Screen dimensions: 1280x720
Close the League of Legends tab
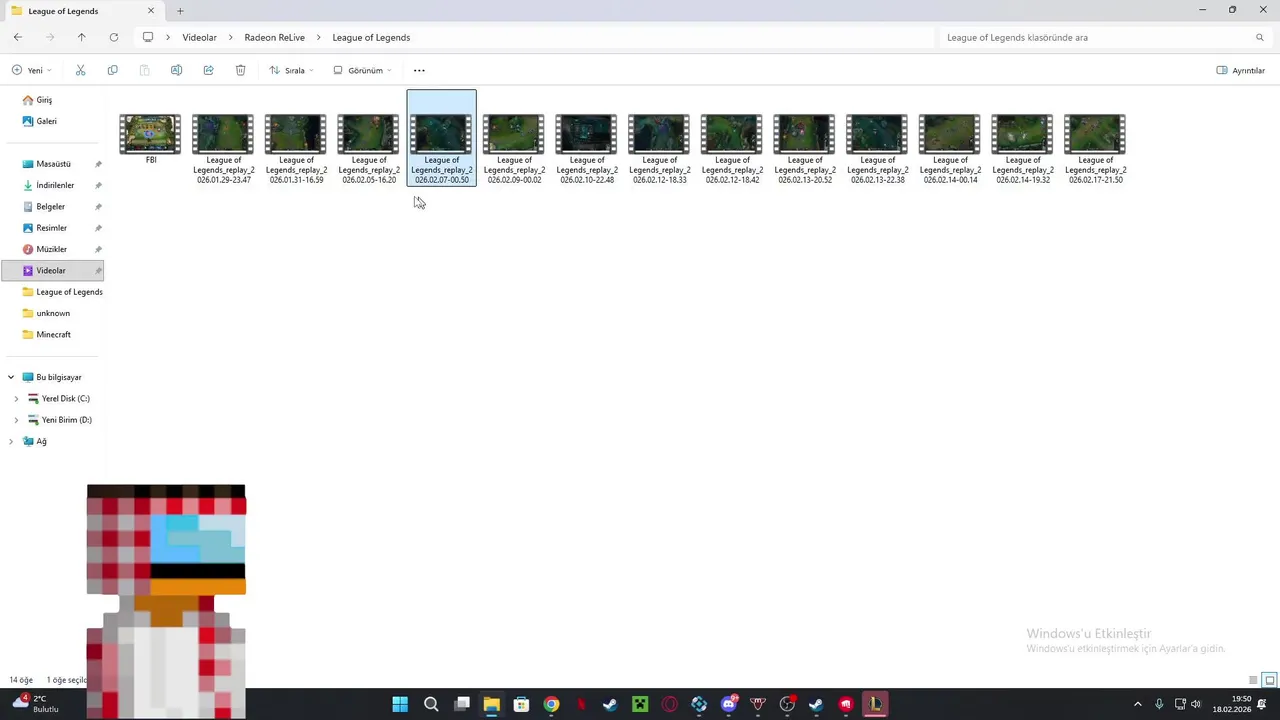(x=151, y=11)
